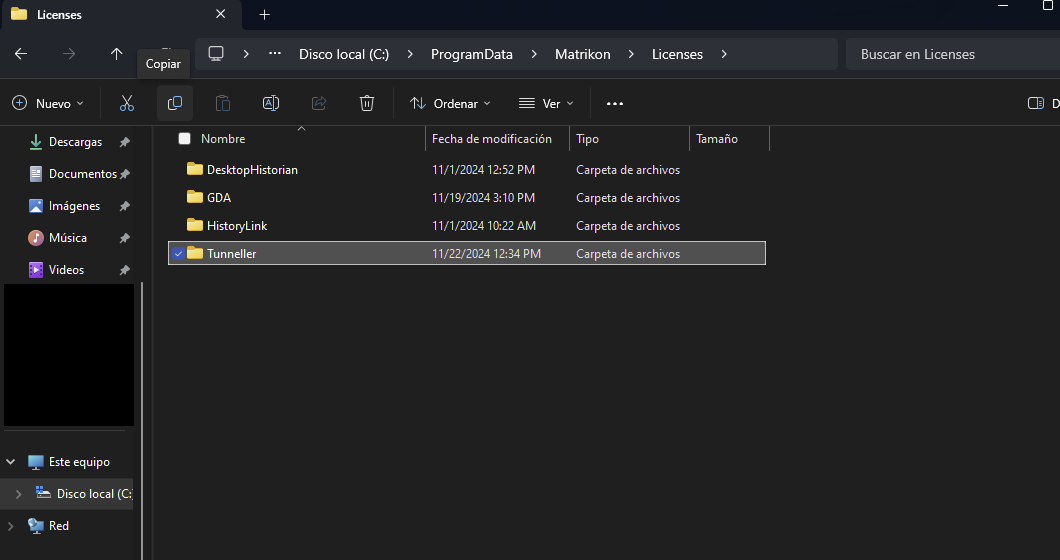Viewport: 1060px width, 560px height.
Task: Open the Nuevo dropdown
Action: (47, 103)
